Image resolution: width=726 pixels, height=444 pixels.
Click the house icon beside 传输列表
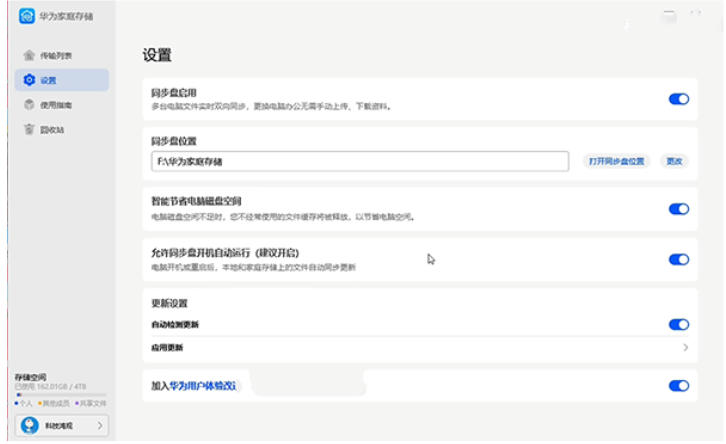click(x=29, y=55)
